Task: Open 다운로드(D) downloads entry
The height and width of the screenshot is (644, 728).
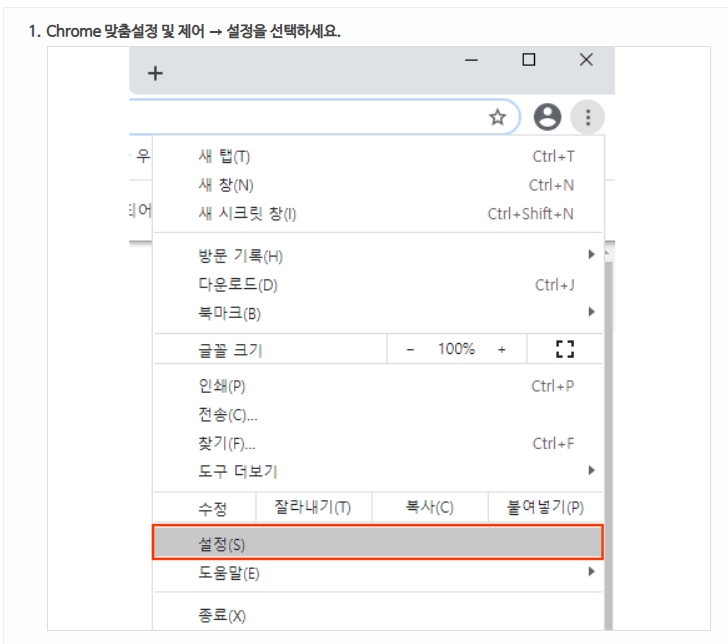Action: click(378, 285)
